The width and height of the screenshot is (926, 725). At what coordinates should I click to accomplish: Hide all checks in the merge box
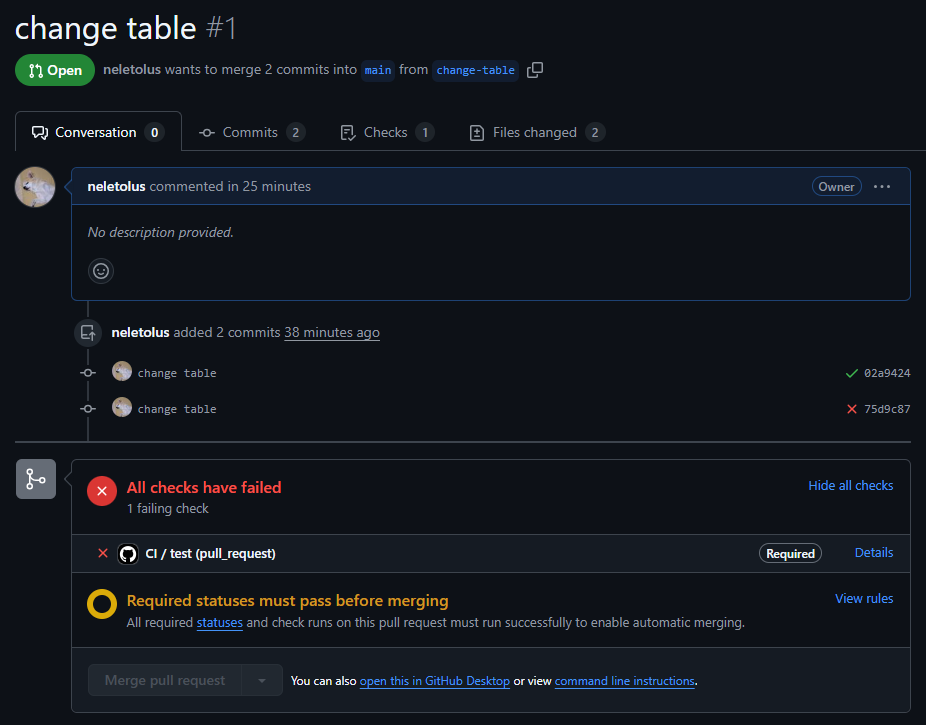click(850, 485)
